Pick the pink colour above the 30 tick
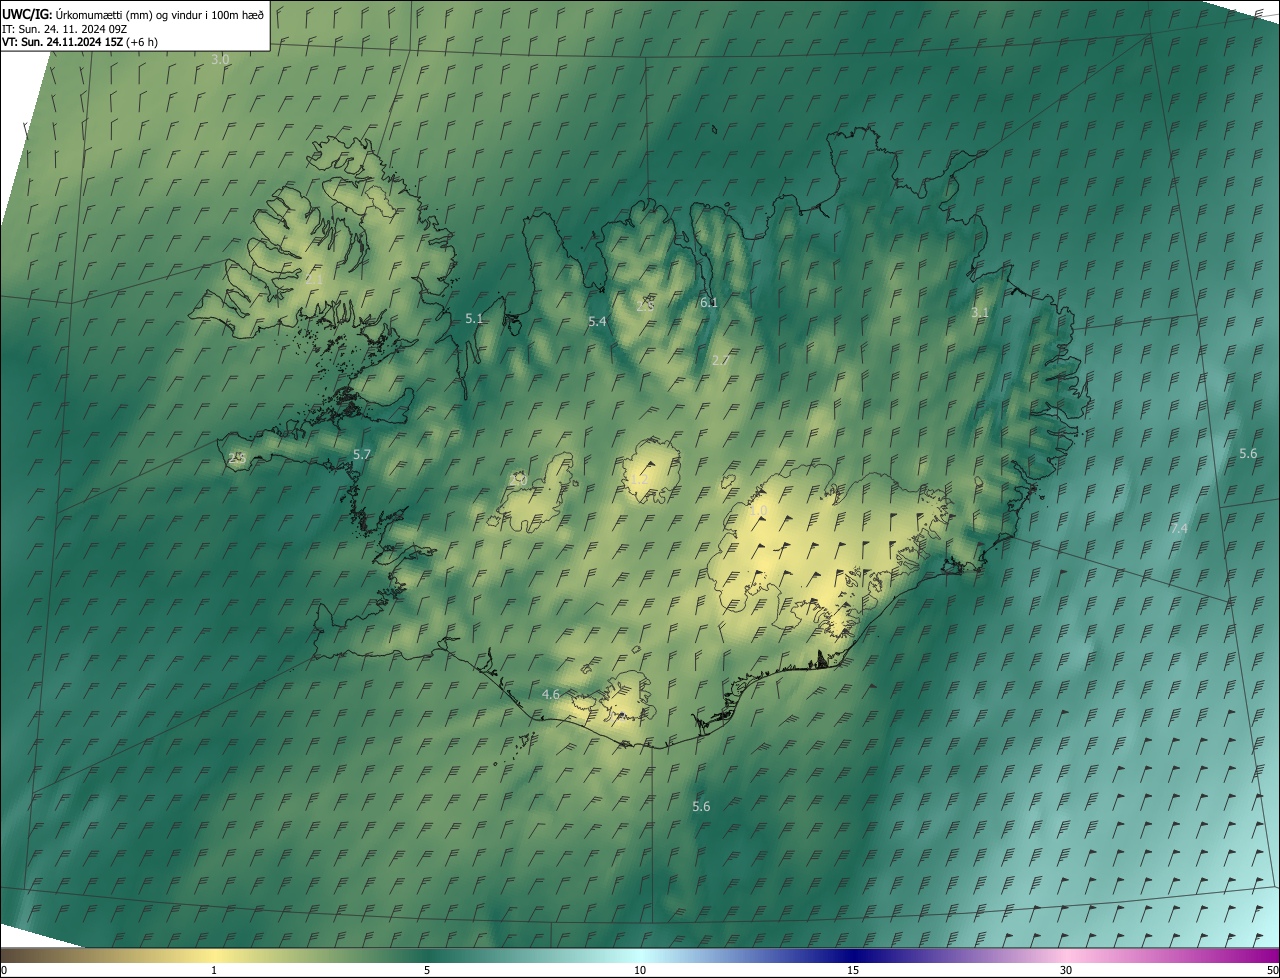Image resolution: width=1280 pixels, height=978 pixels. click(x=1066, y=955)
